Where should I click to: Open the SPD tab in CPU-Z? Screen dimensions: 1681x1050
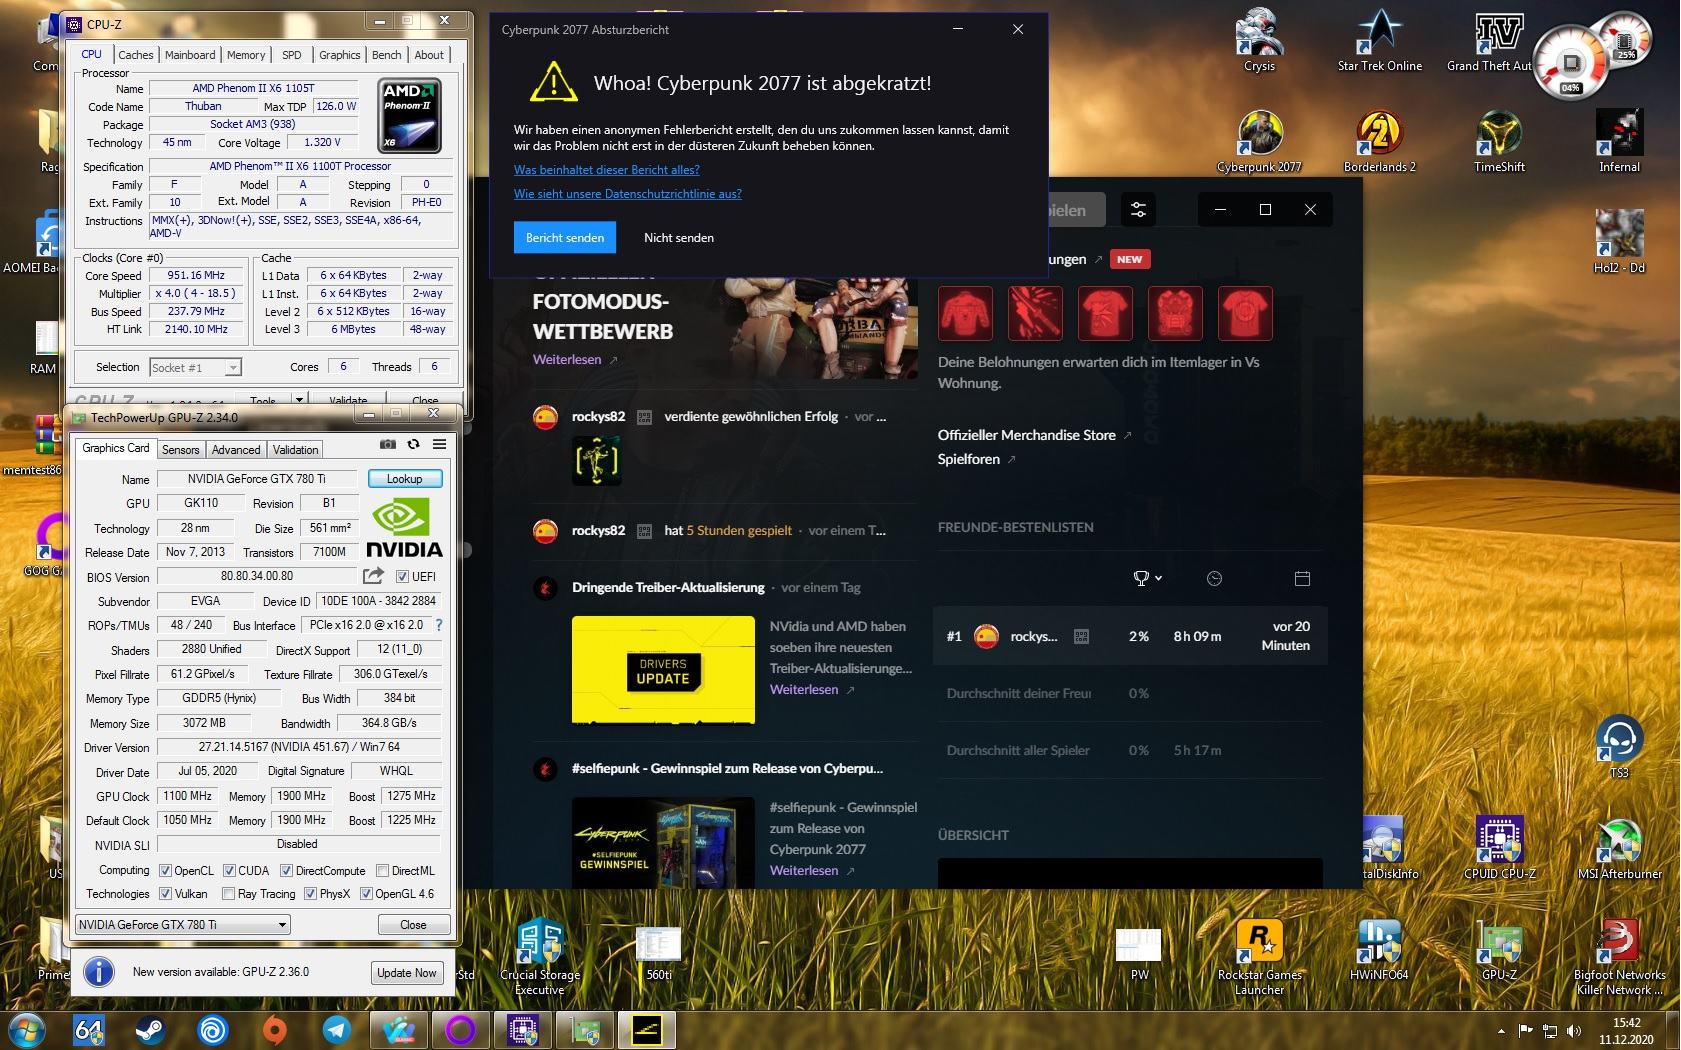click(x=291, y=55)
